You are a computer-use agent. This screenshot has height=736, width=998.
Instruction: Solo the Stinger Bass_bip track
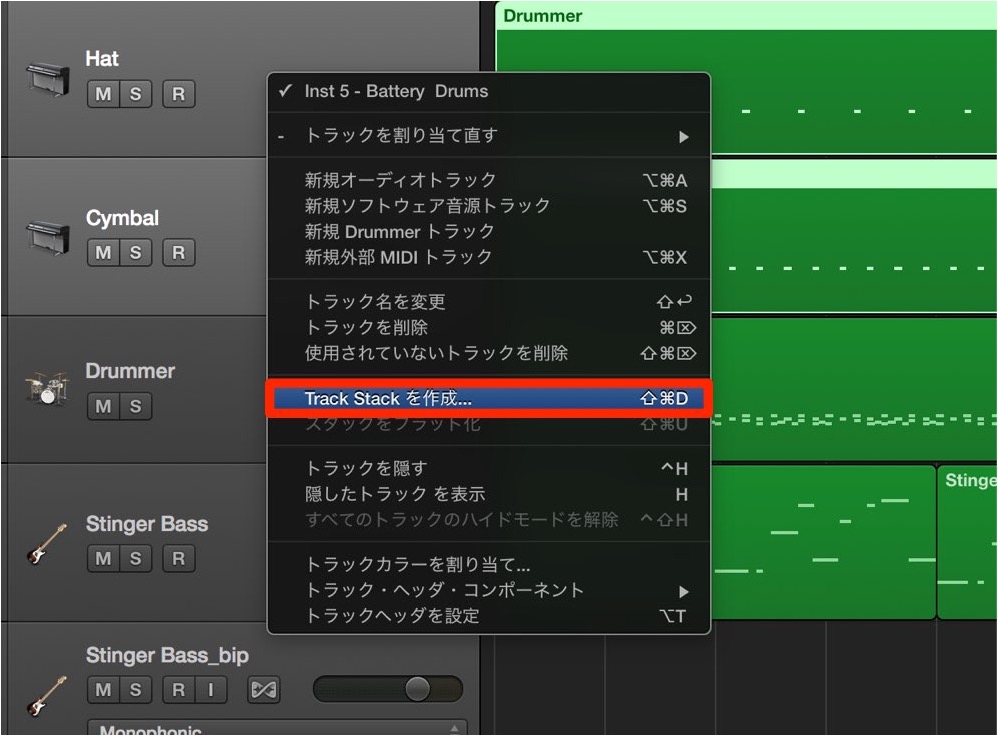click(136, 690)
